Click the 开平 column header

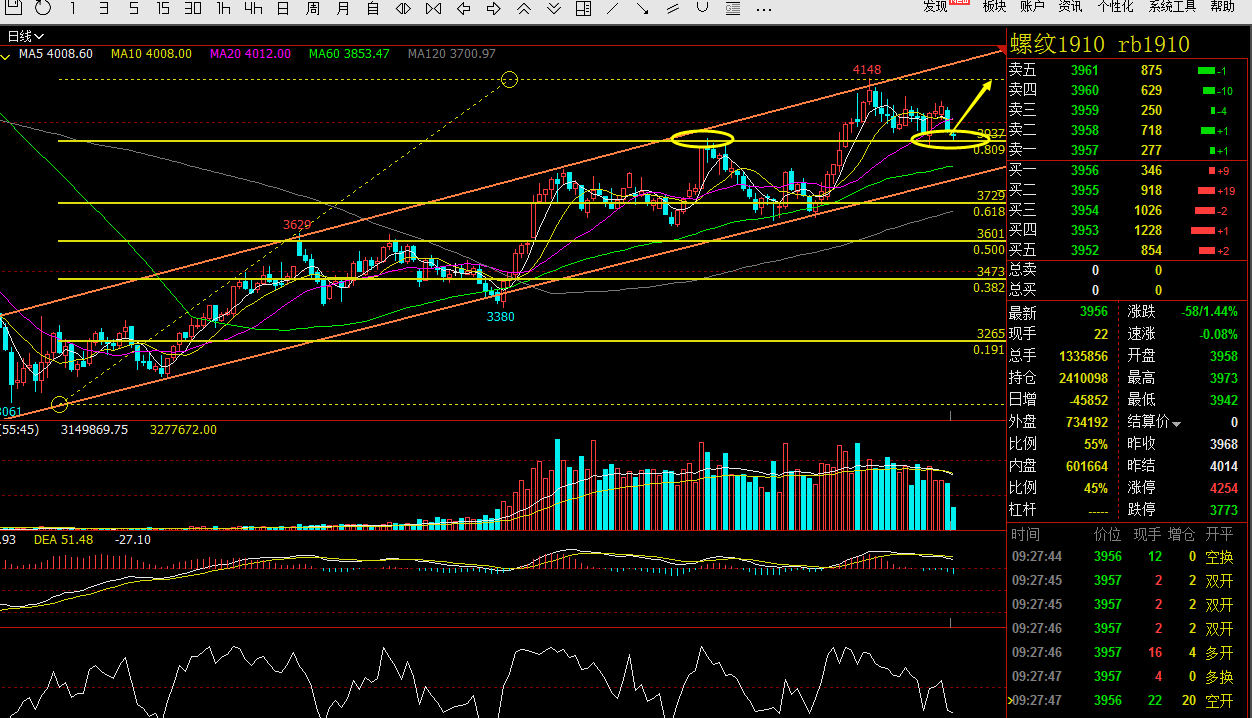pyautogui.click(x=1220, y=535)
